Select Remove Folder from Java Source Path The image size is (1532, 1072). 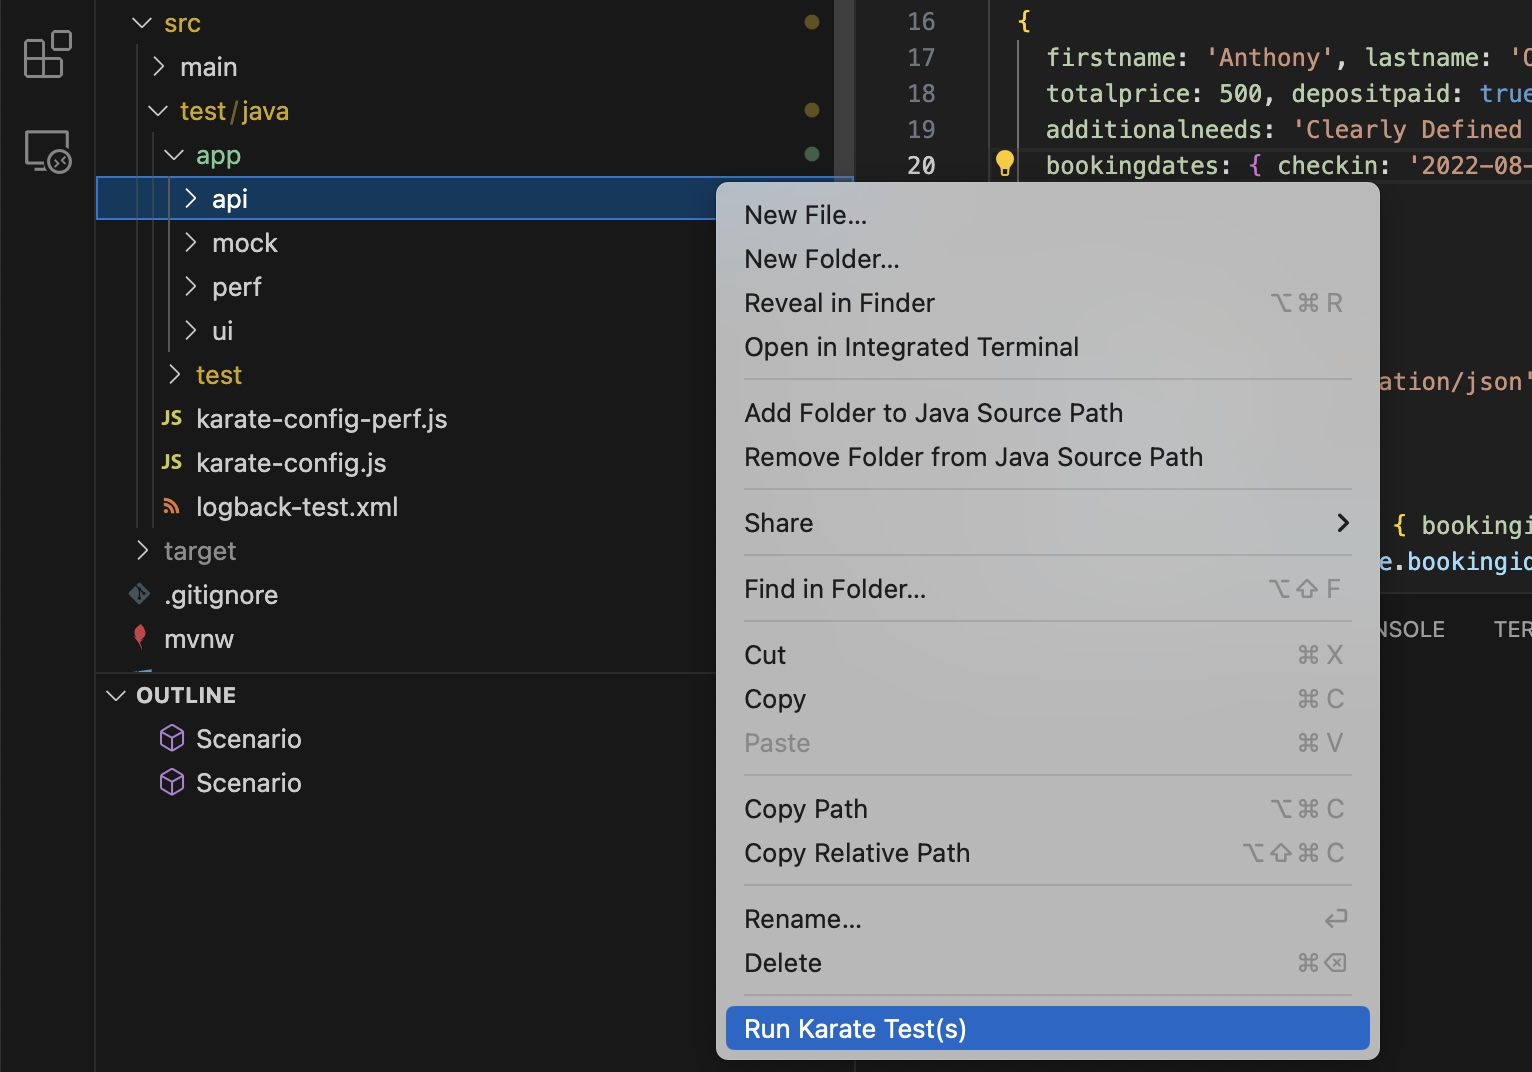tap(1047, 457)
